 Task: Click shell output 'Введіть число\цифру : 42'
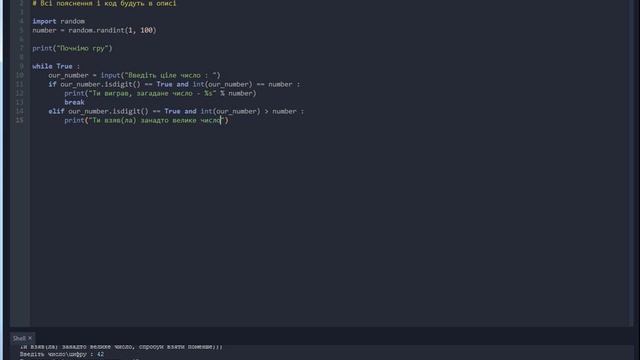pyautogui.click(x=62, y=354)
